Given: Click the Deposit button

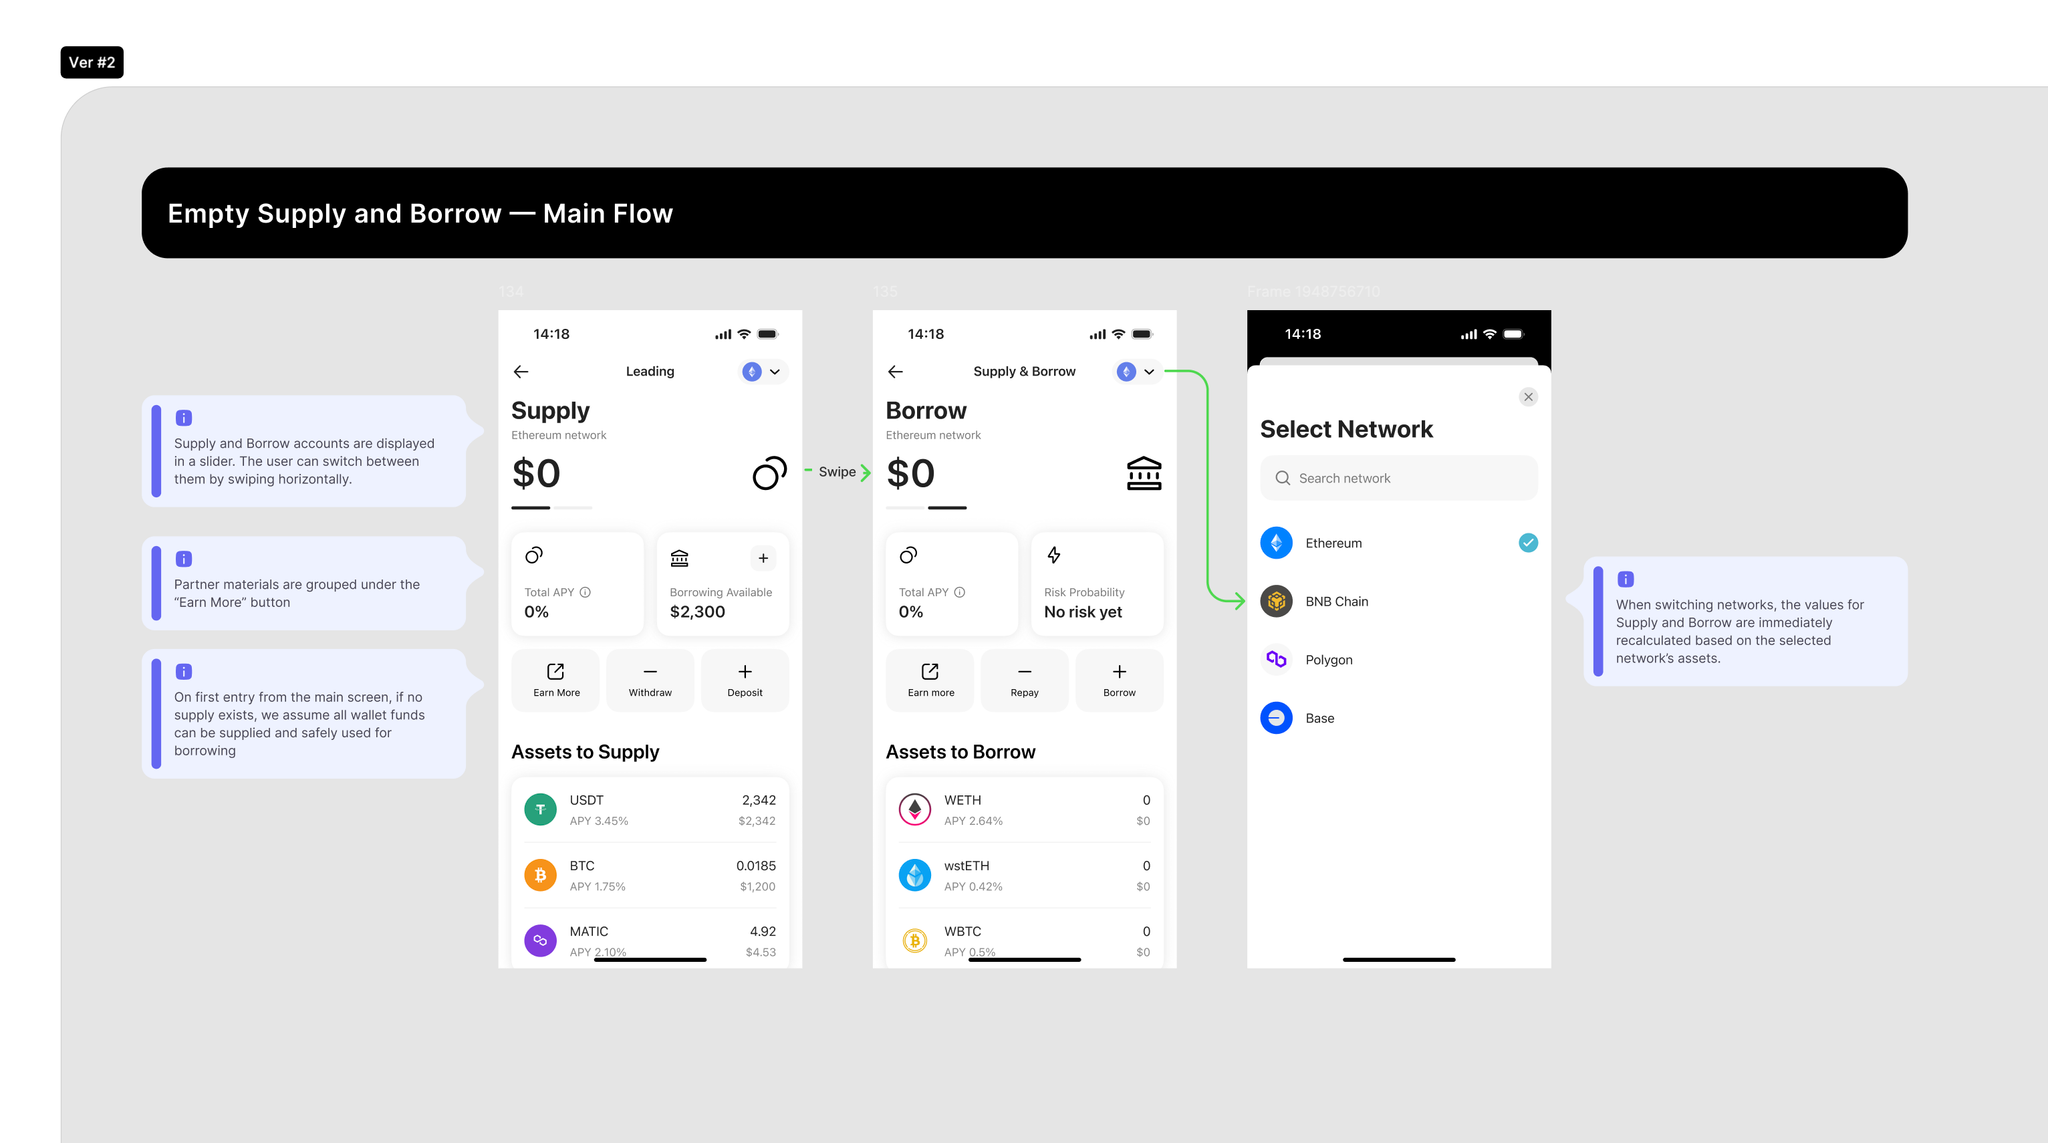Looking at the screenshot, I should point(745,680).
